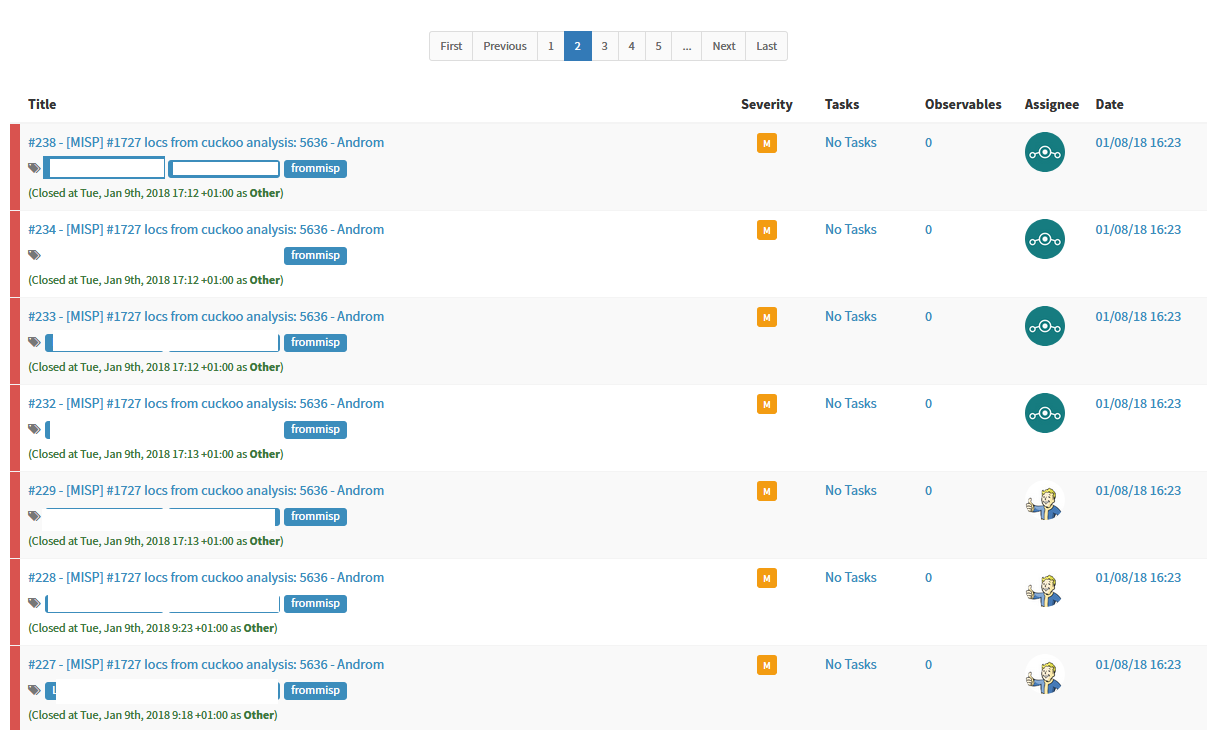Open the assignee avatar on case #232
Viewport: 1213px width, 730px height.
point(1045,413)
